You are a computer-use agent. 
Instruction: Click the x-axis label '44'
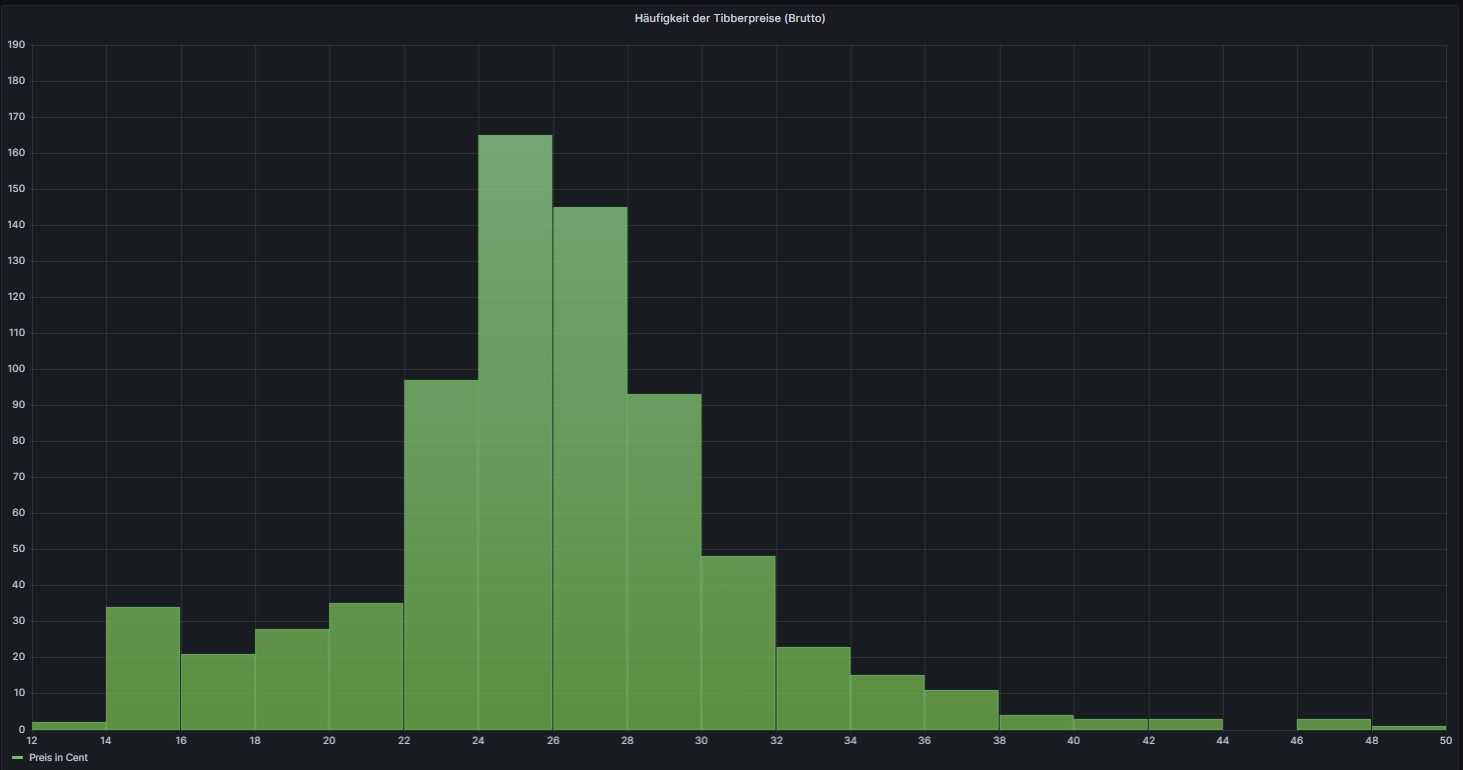click(1222, 741)
